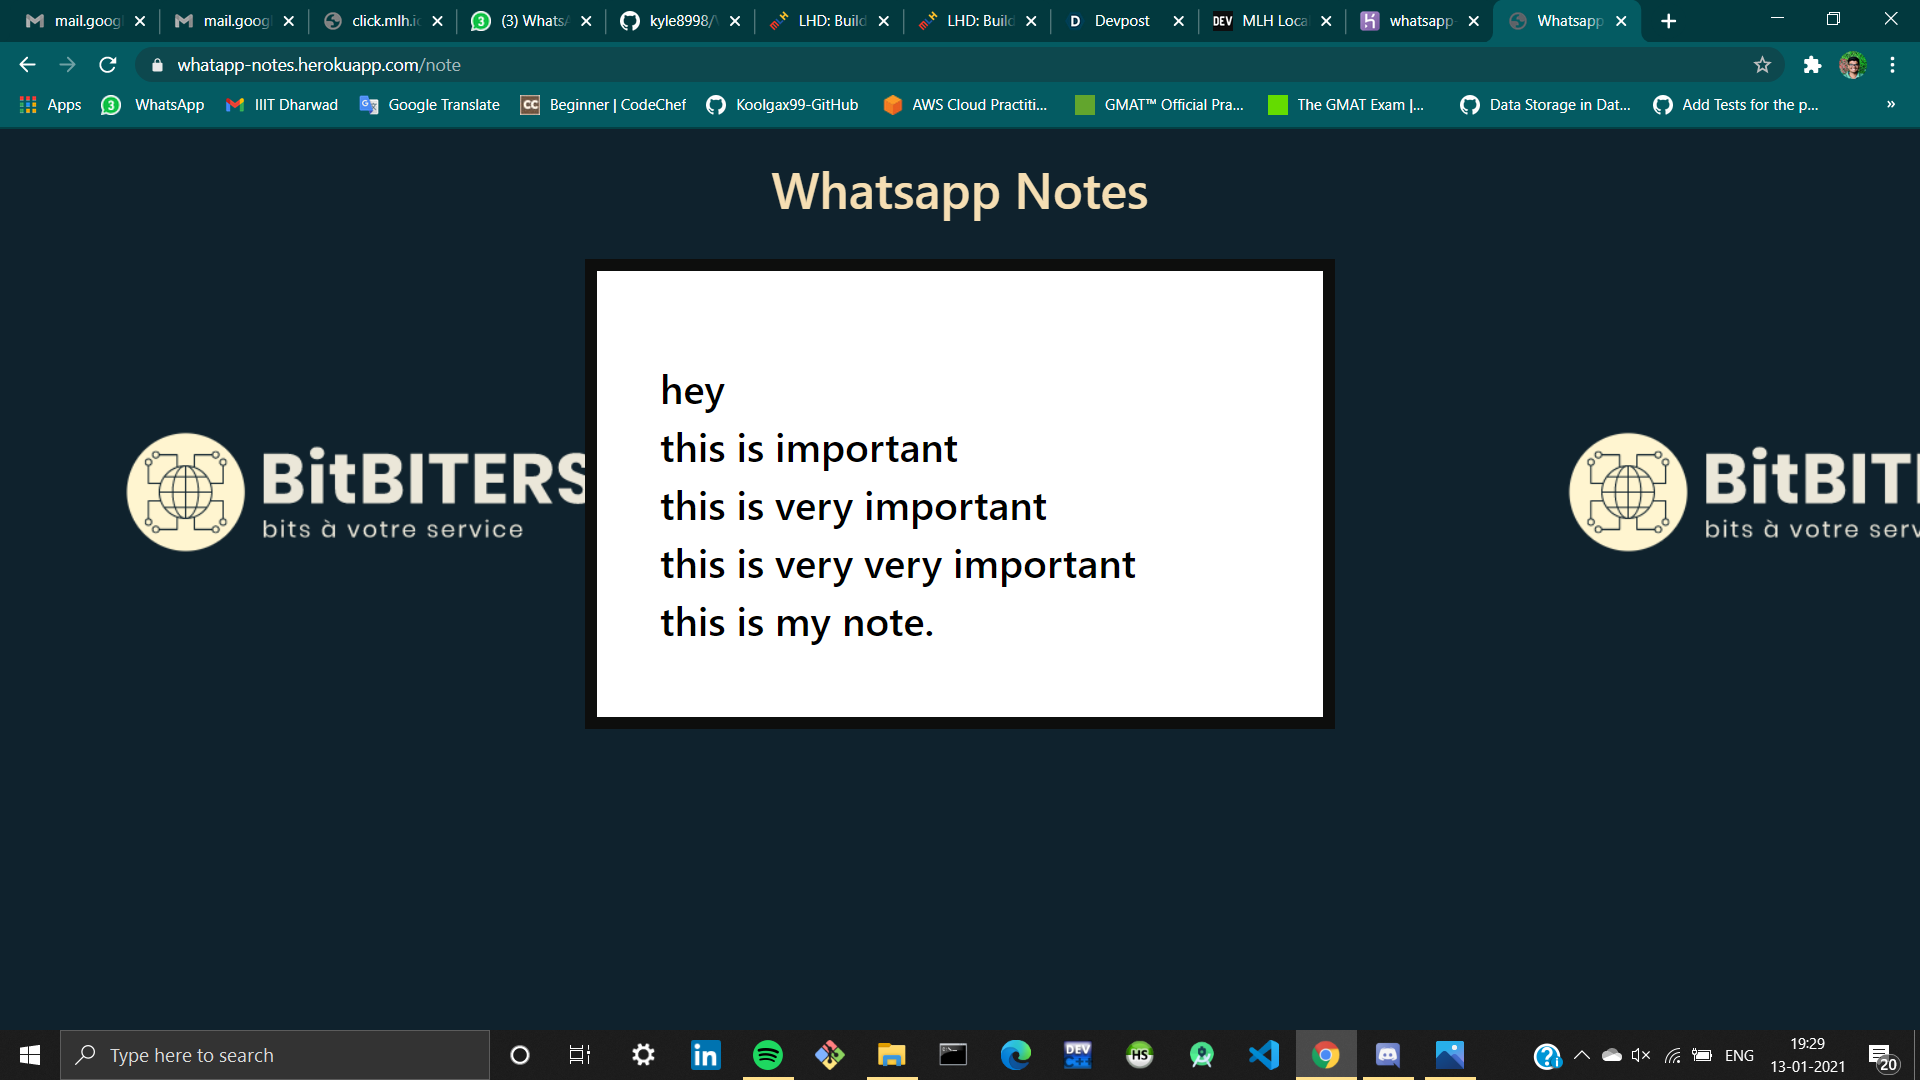
Task: Open Discord from the taskbar
Action: (x=1388, y=1055)
